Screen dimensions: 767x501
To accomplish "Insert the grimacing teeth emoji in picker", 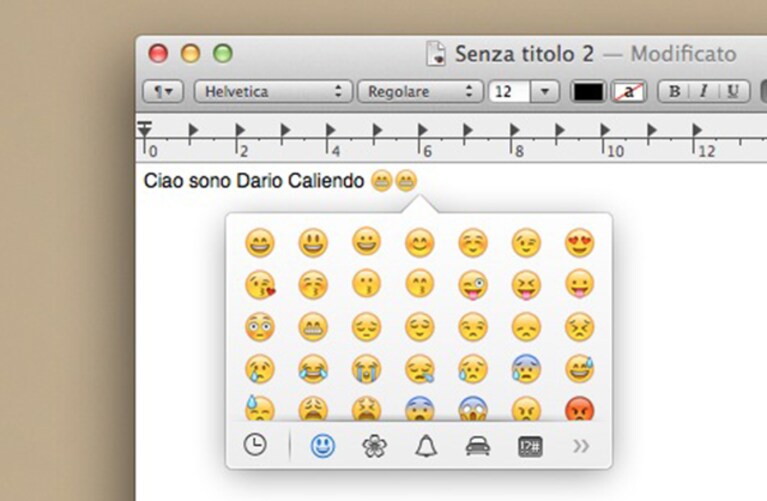I will (313, 327).
